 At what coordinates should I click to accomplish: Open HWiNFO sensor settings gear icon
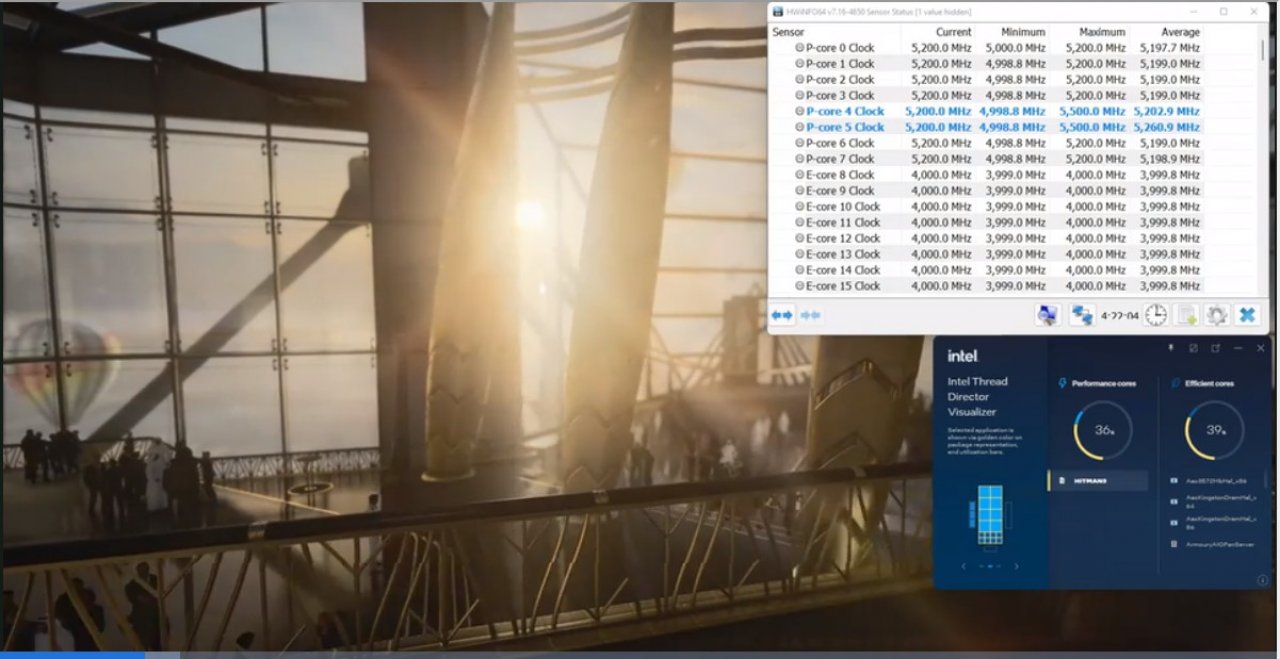1216,315
